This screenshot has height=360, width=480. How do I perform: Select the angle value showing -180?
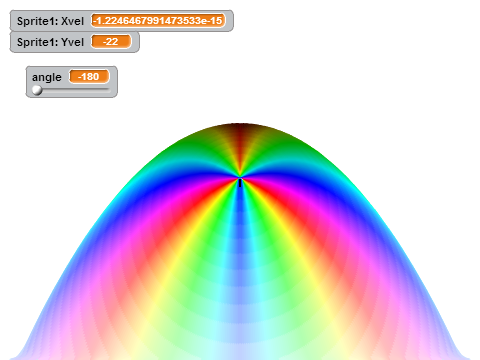point(89,77)
